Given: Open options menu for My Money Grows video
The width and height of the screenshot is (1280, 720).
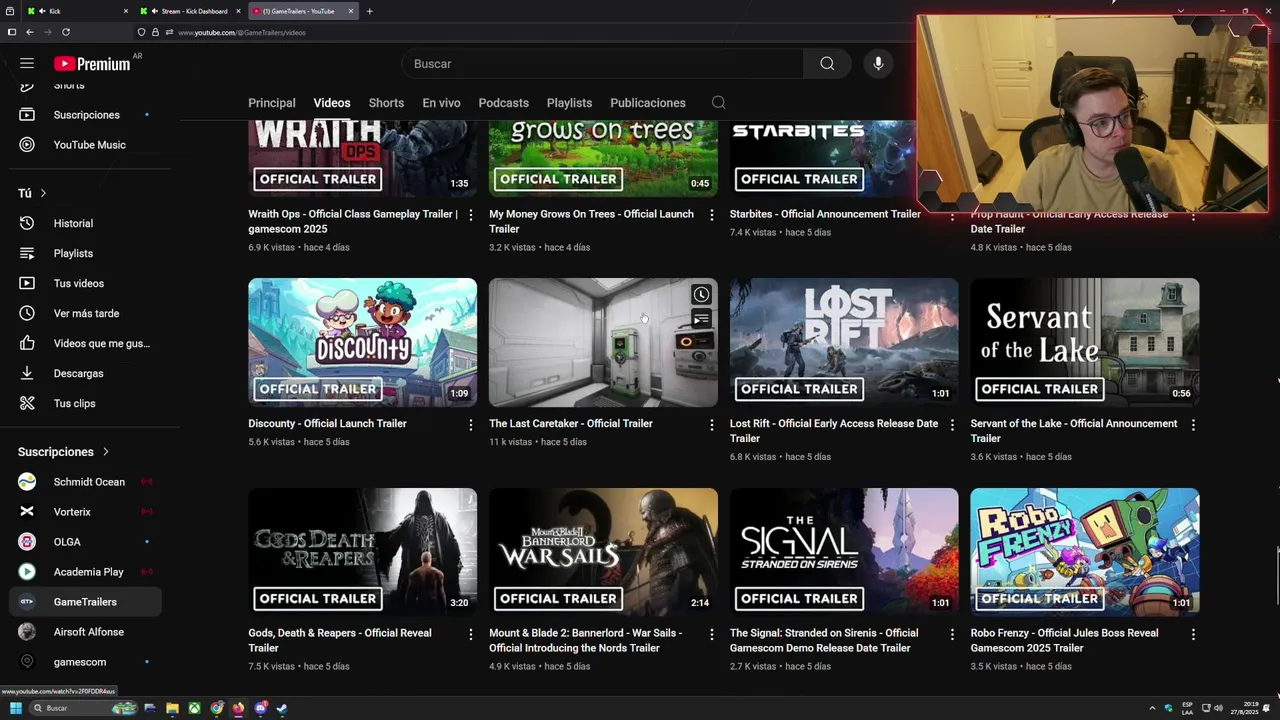Looking at the screenshot, I should point(712,215).
